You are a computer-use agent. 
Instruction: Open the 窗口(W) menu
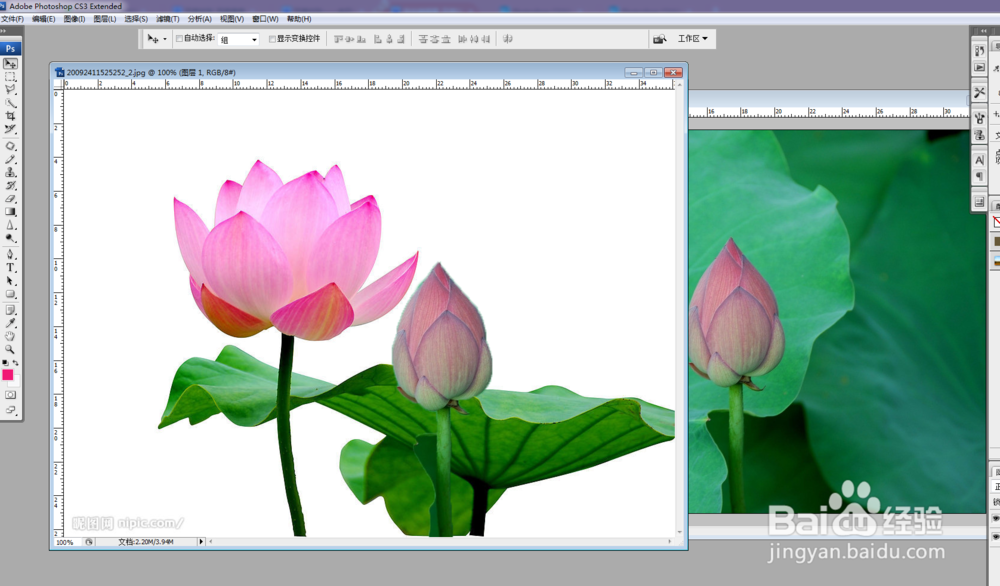coord(265,19)
